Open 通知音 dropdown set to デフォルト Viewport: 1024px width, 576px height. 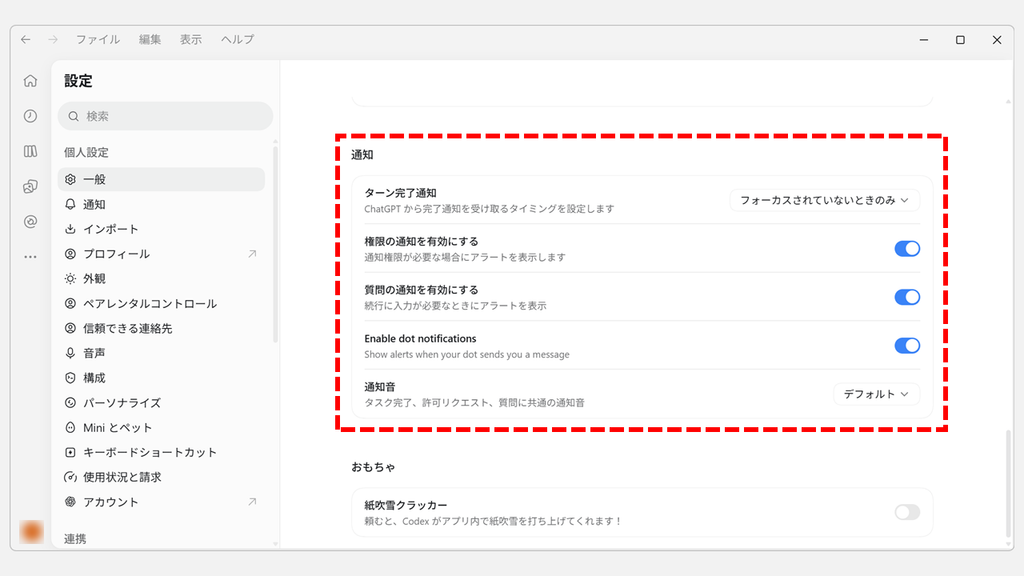click(x=876, y=394)
